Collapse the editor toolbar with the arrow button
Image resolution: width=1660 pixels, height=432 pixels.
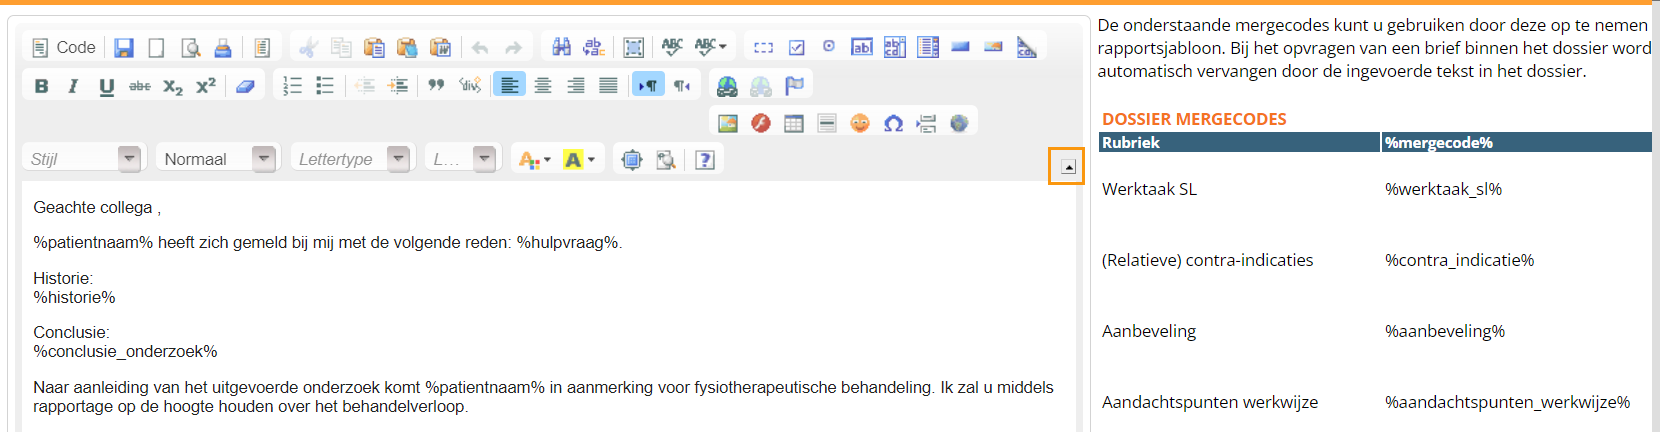tap(1067, 167)
